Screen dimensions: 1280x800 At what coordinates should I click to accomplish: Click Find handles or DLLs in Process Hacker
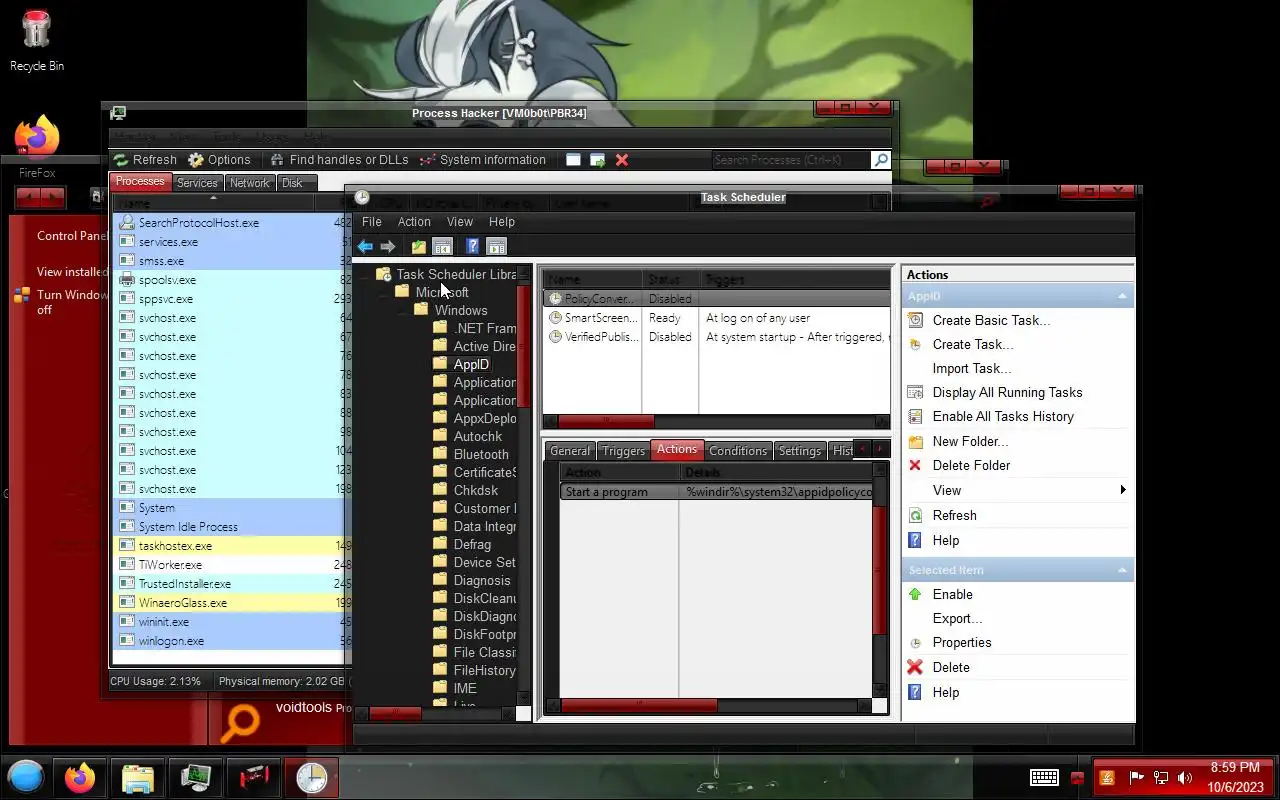pyautogui.click(x=339, y=160)
